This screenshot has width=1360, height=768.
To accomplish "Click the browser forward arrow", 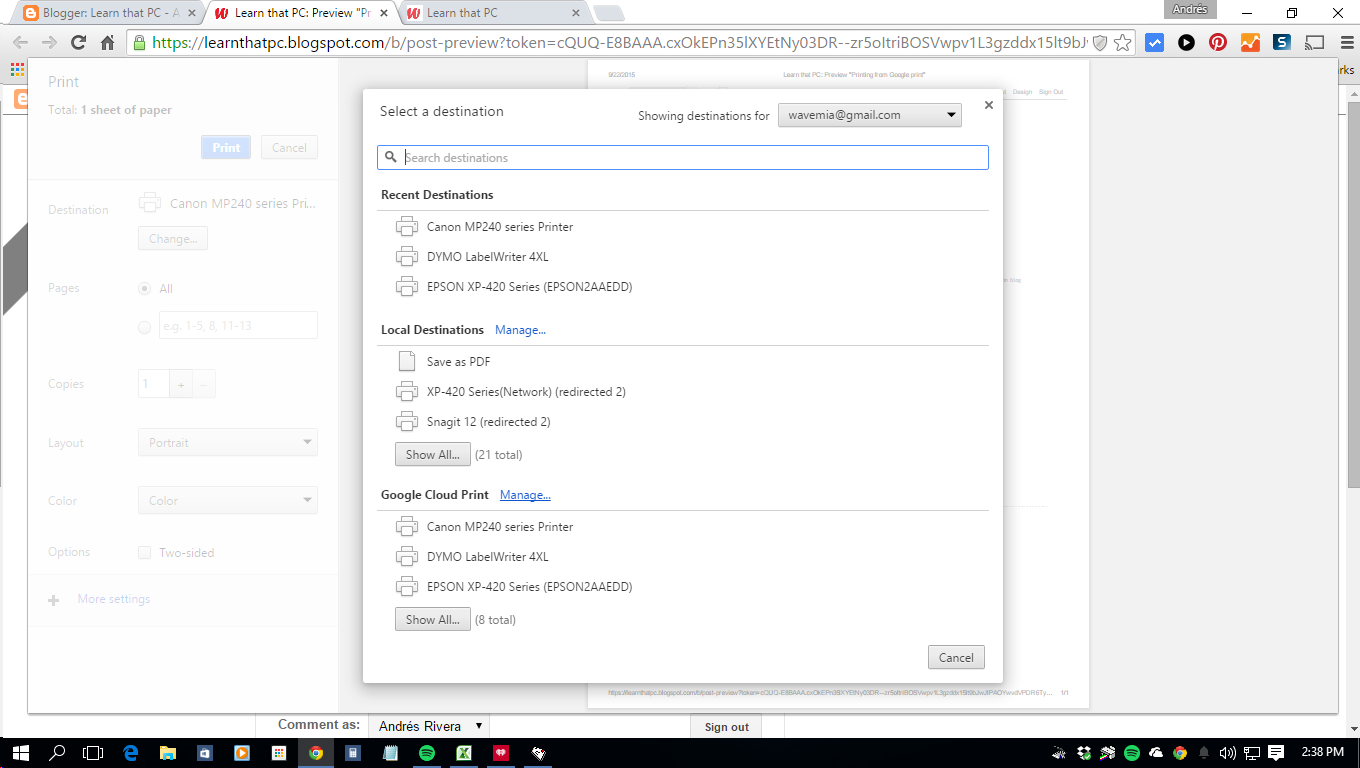I will [x=49, y=43].
